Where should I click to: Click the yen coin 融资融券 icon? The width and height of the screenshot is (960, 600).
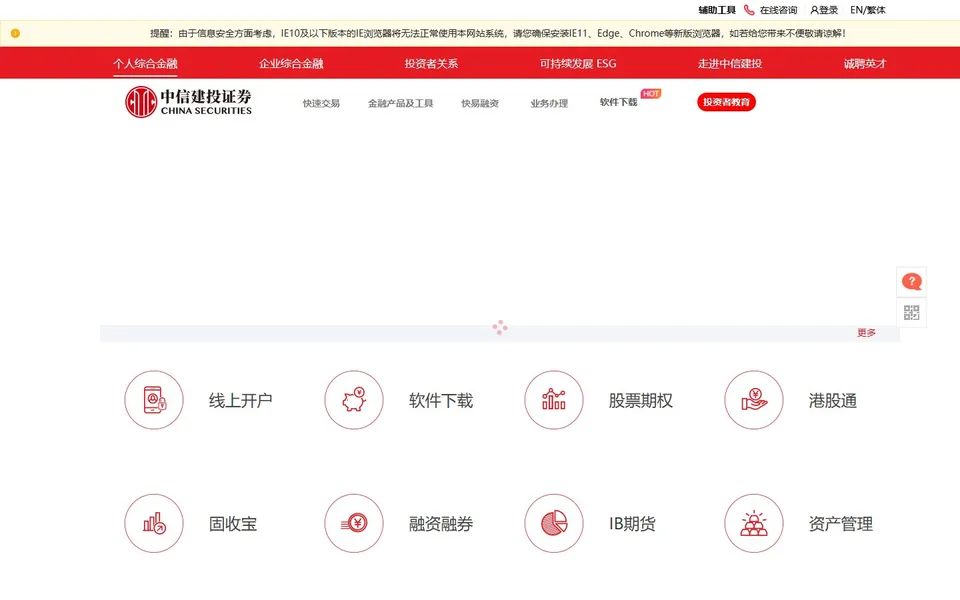pyautogui.click(x=354, y=523)
